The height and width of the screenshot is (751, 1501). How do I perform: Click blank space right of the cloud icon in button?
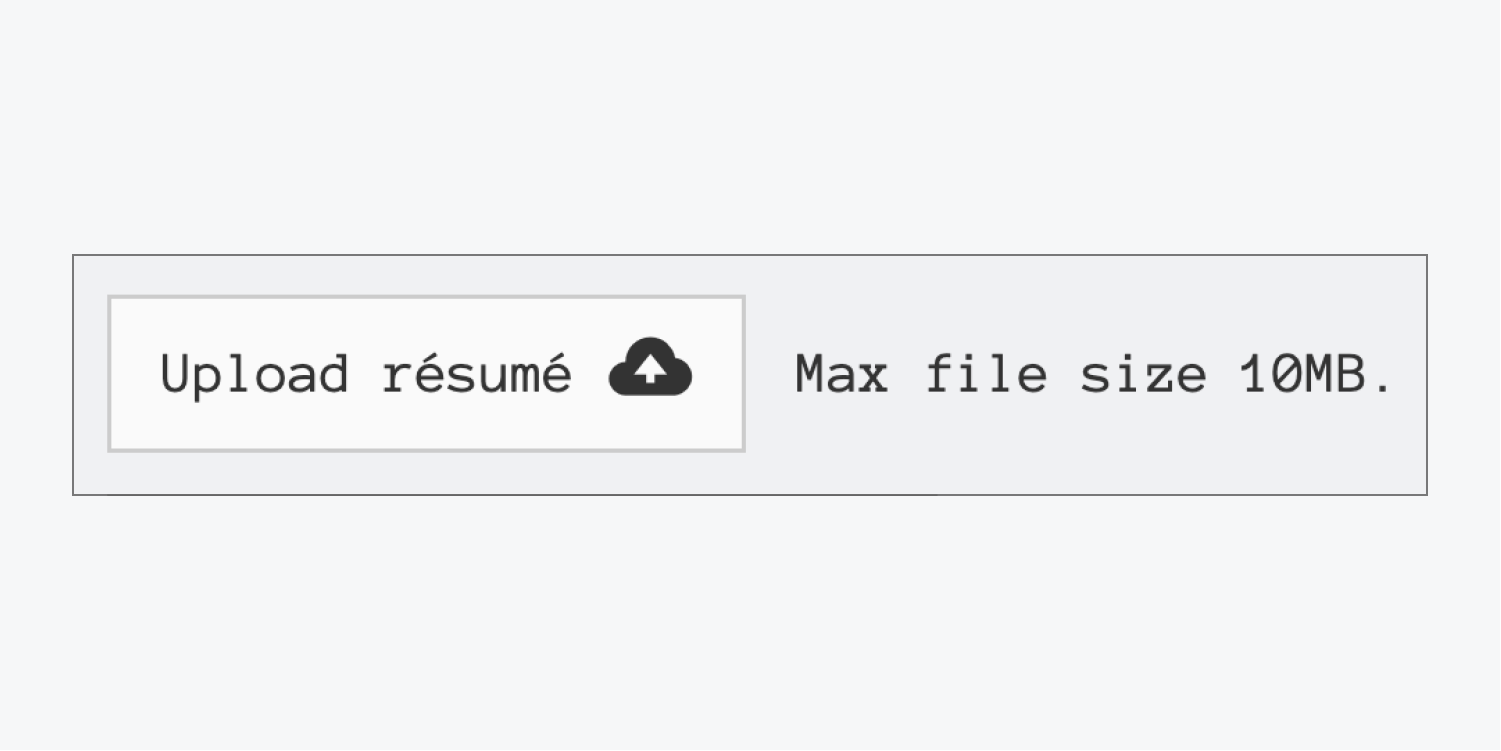[718, 374]
